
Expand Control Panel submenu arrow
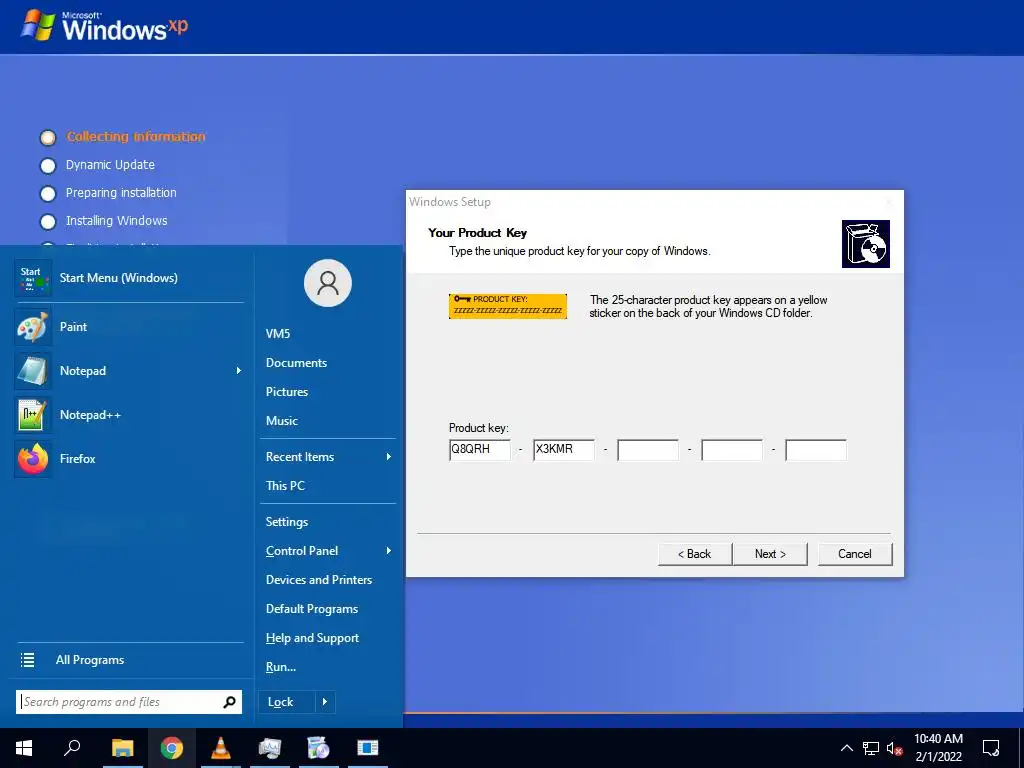tap(389, 551)
